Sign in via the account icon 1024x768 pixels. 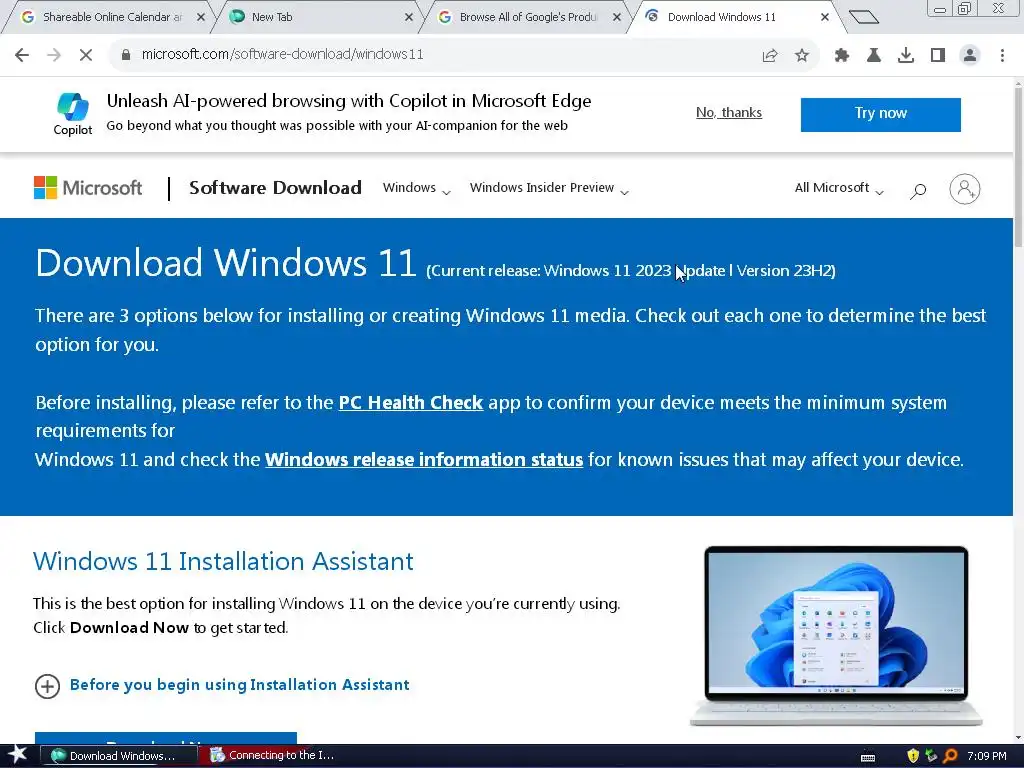tap(965, 189)
